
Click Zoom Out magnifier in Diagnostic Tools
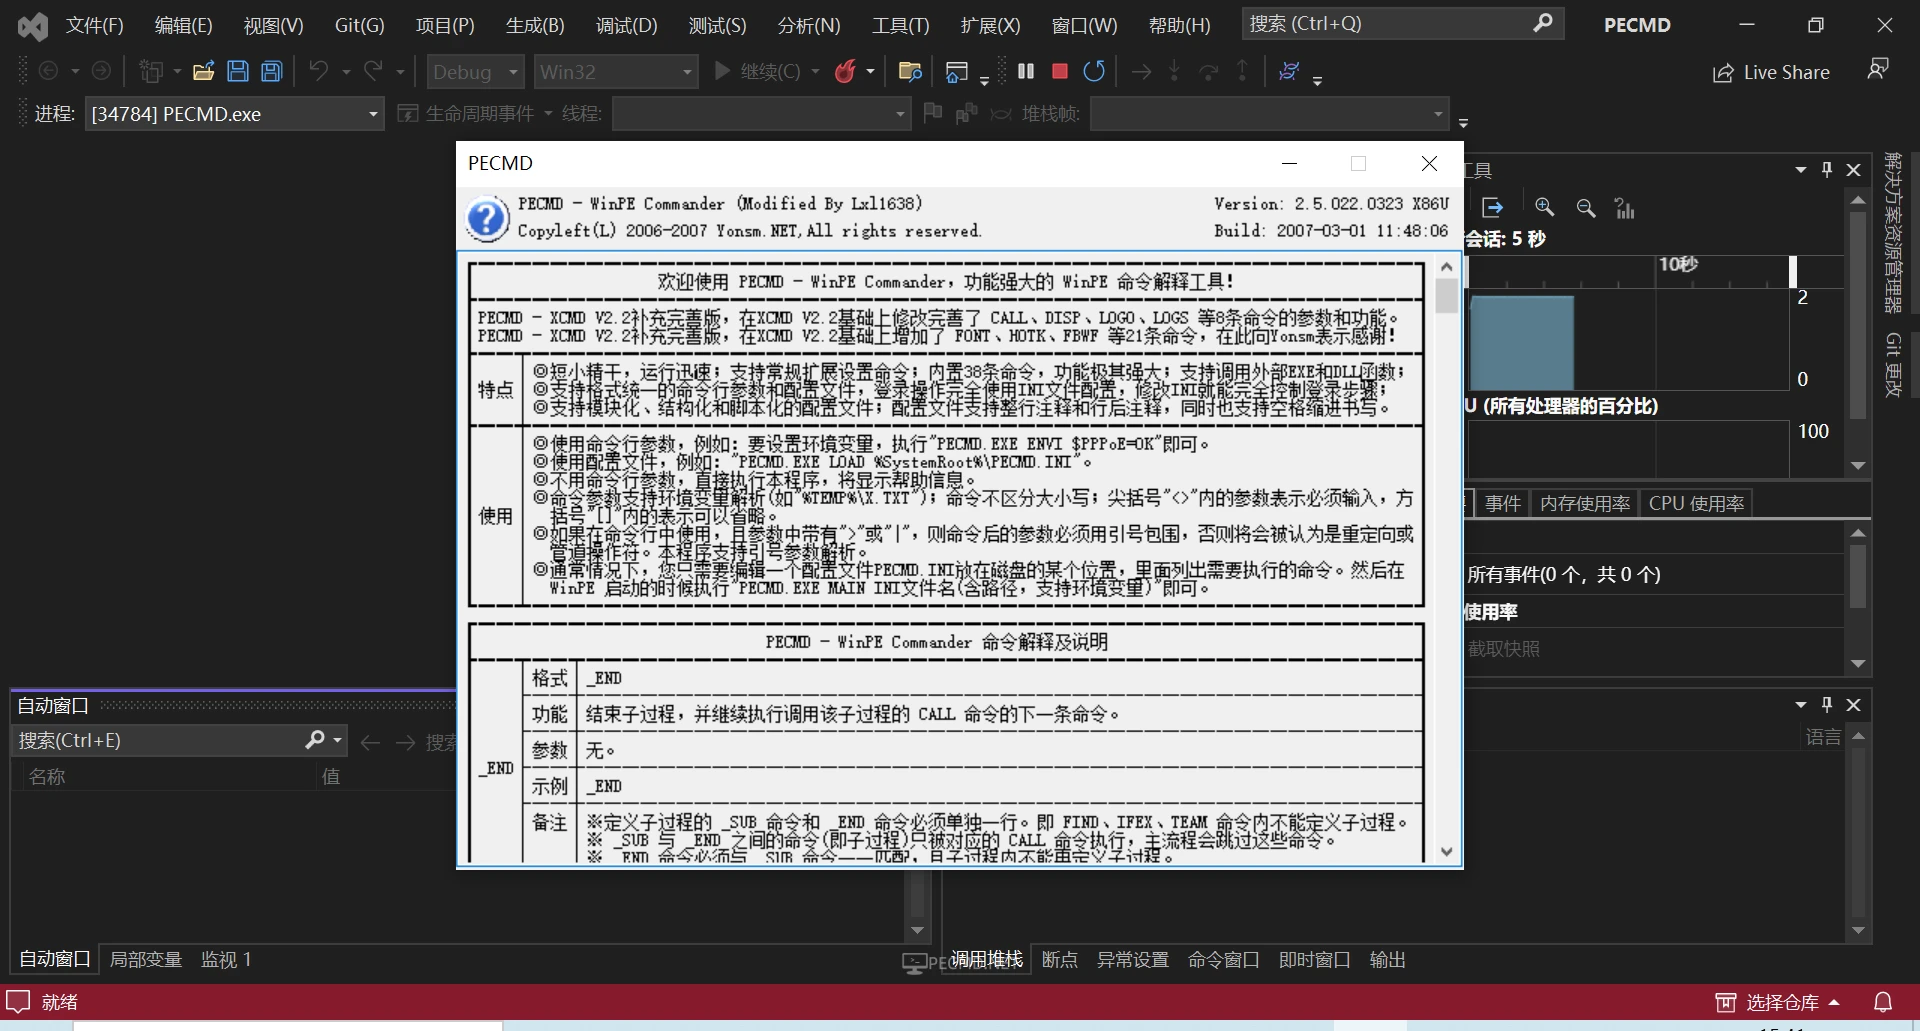(x=1586, y=207)
